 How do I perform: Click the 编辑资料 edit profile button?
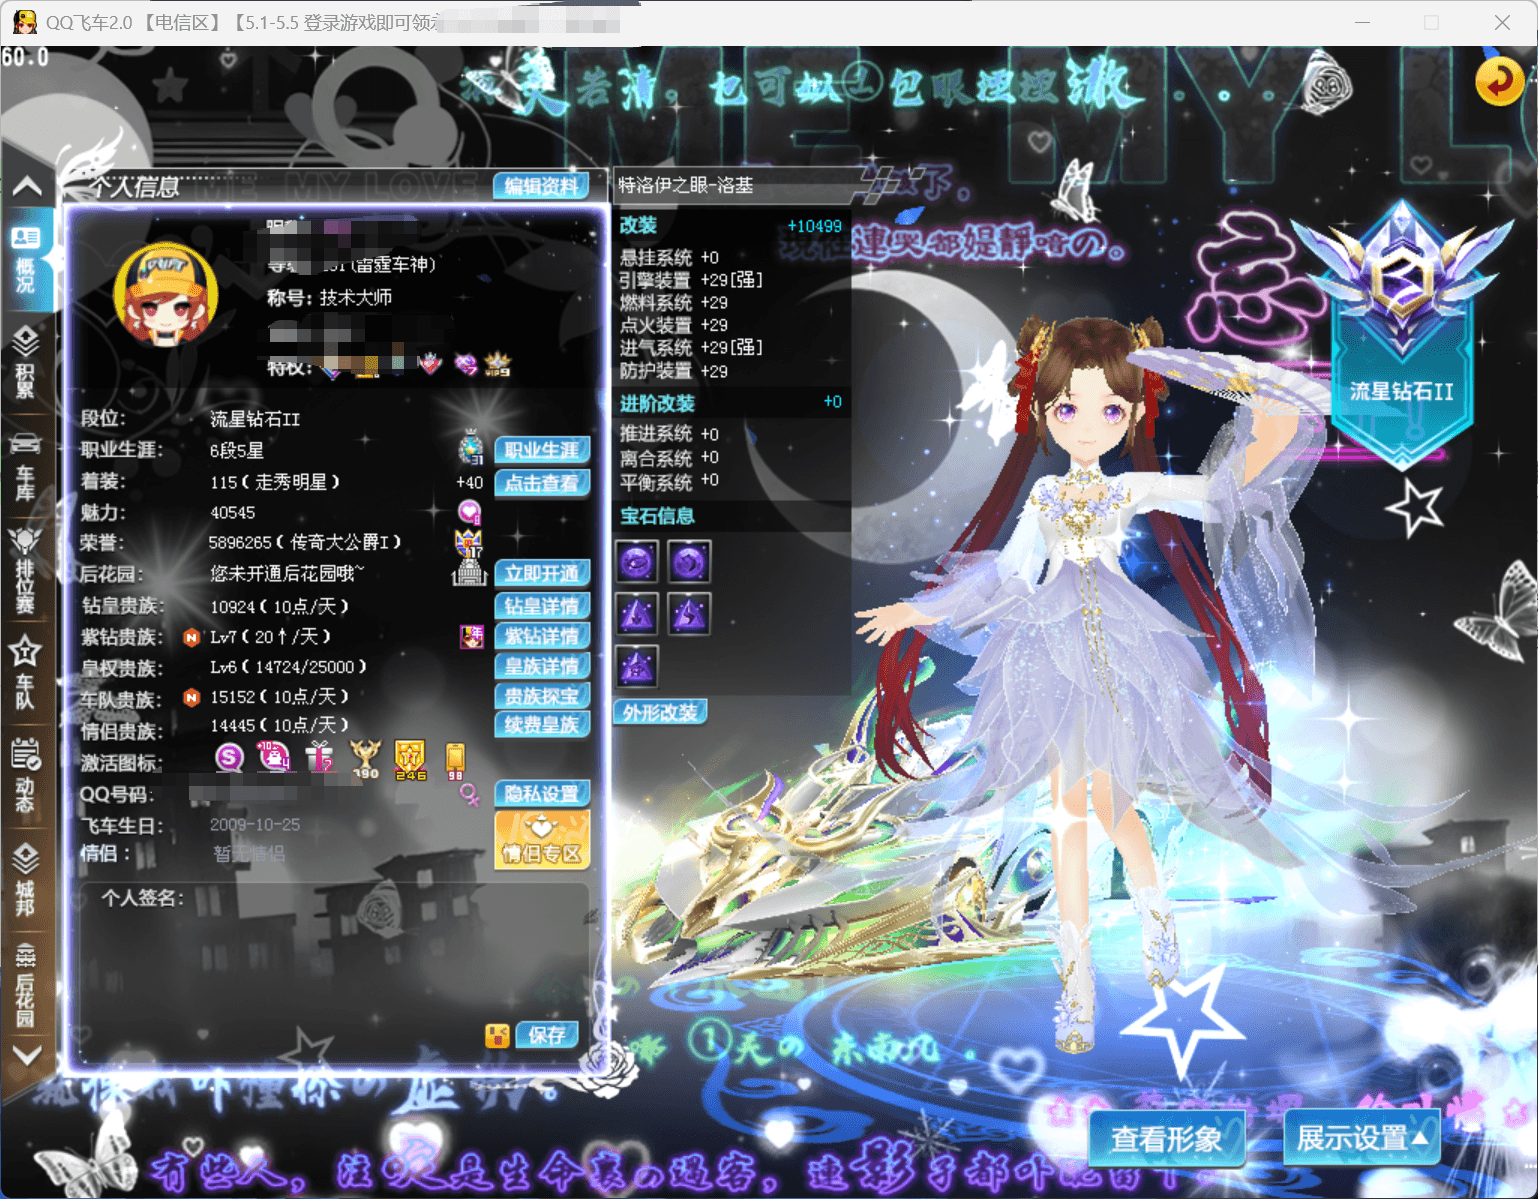pos(541,186)
